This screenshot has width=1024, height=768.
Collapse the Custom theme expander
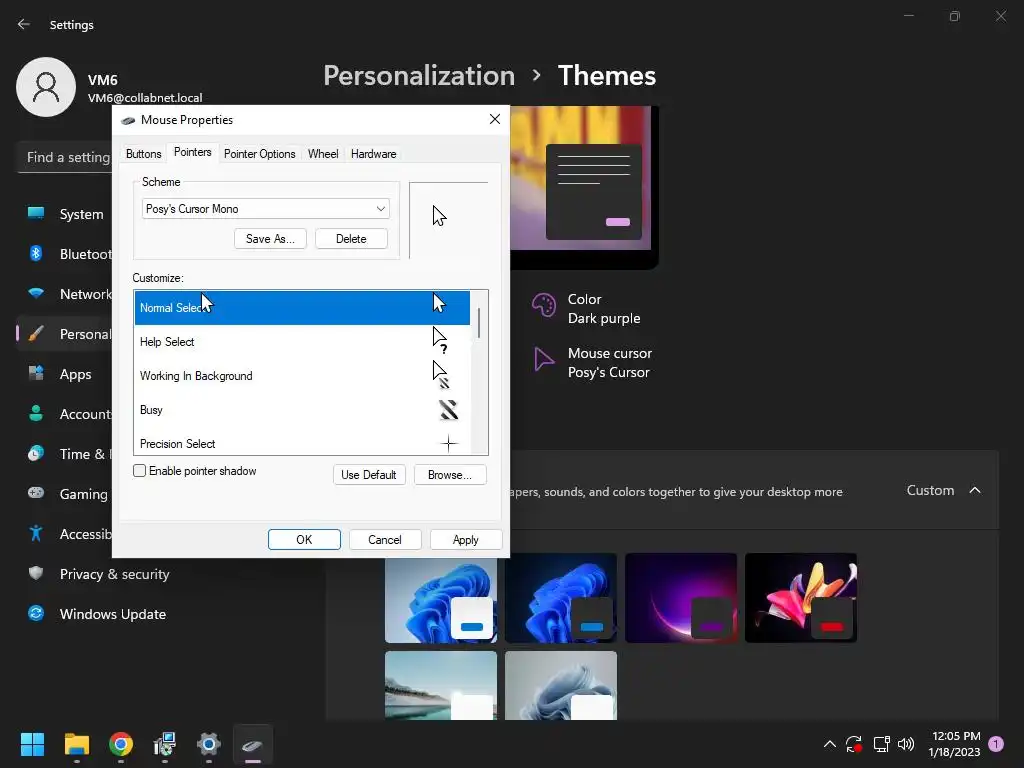974,490
